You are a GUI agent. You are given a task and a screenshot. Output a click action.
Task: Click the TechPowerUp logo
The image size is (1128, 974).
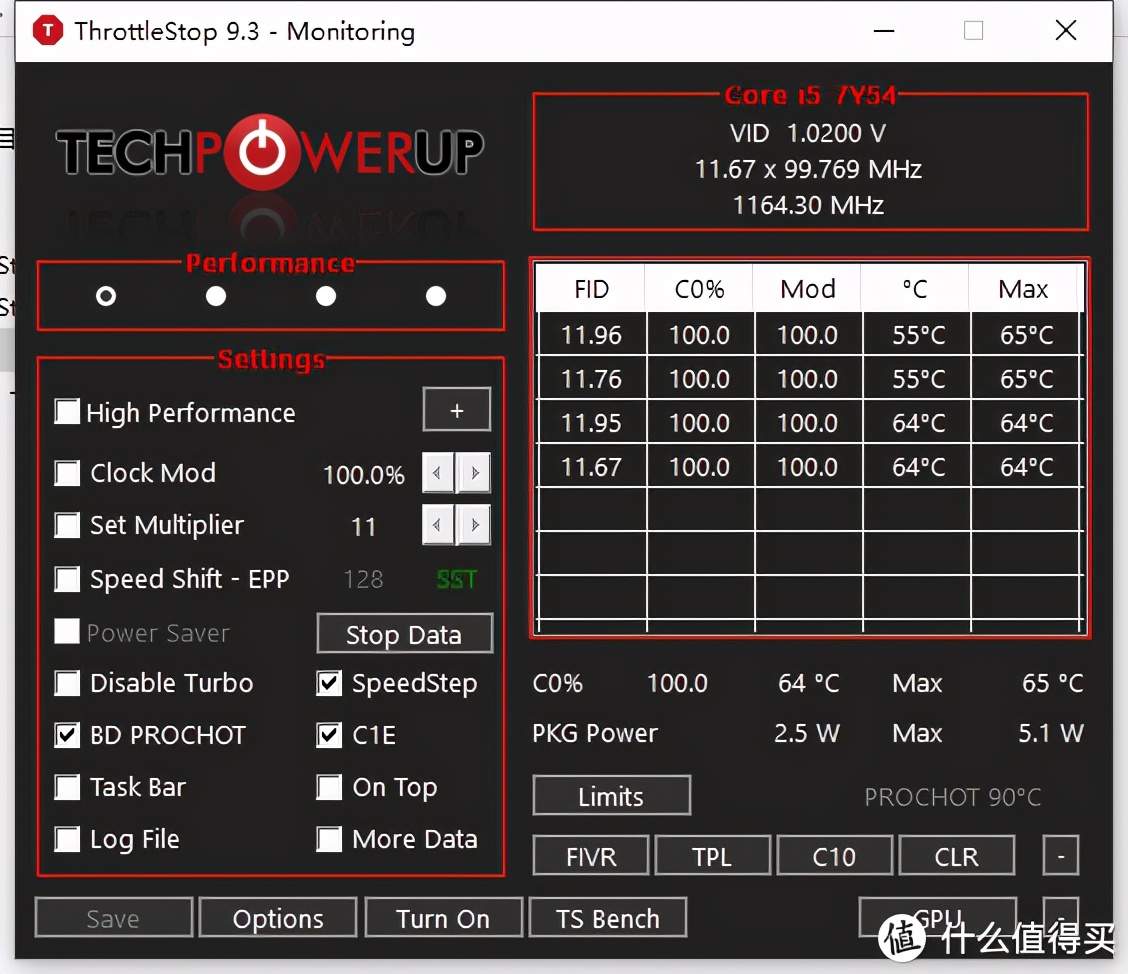click(x=269, y=152)
